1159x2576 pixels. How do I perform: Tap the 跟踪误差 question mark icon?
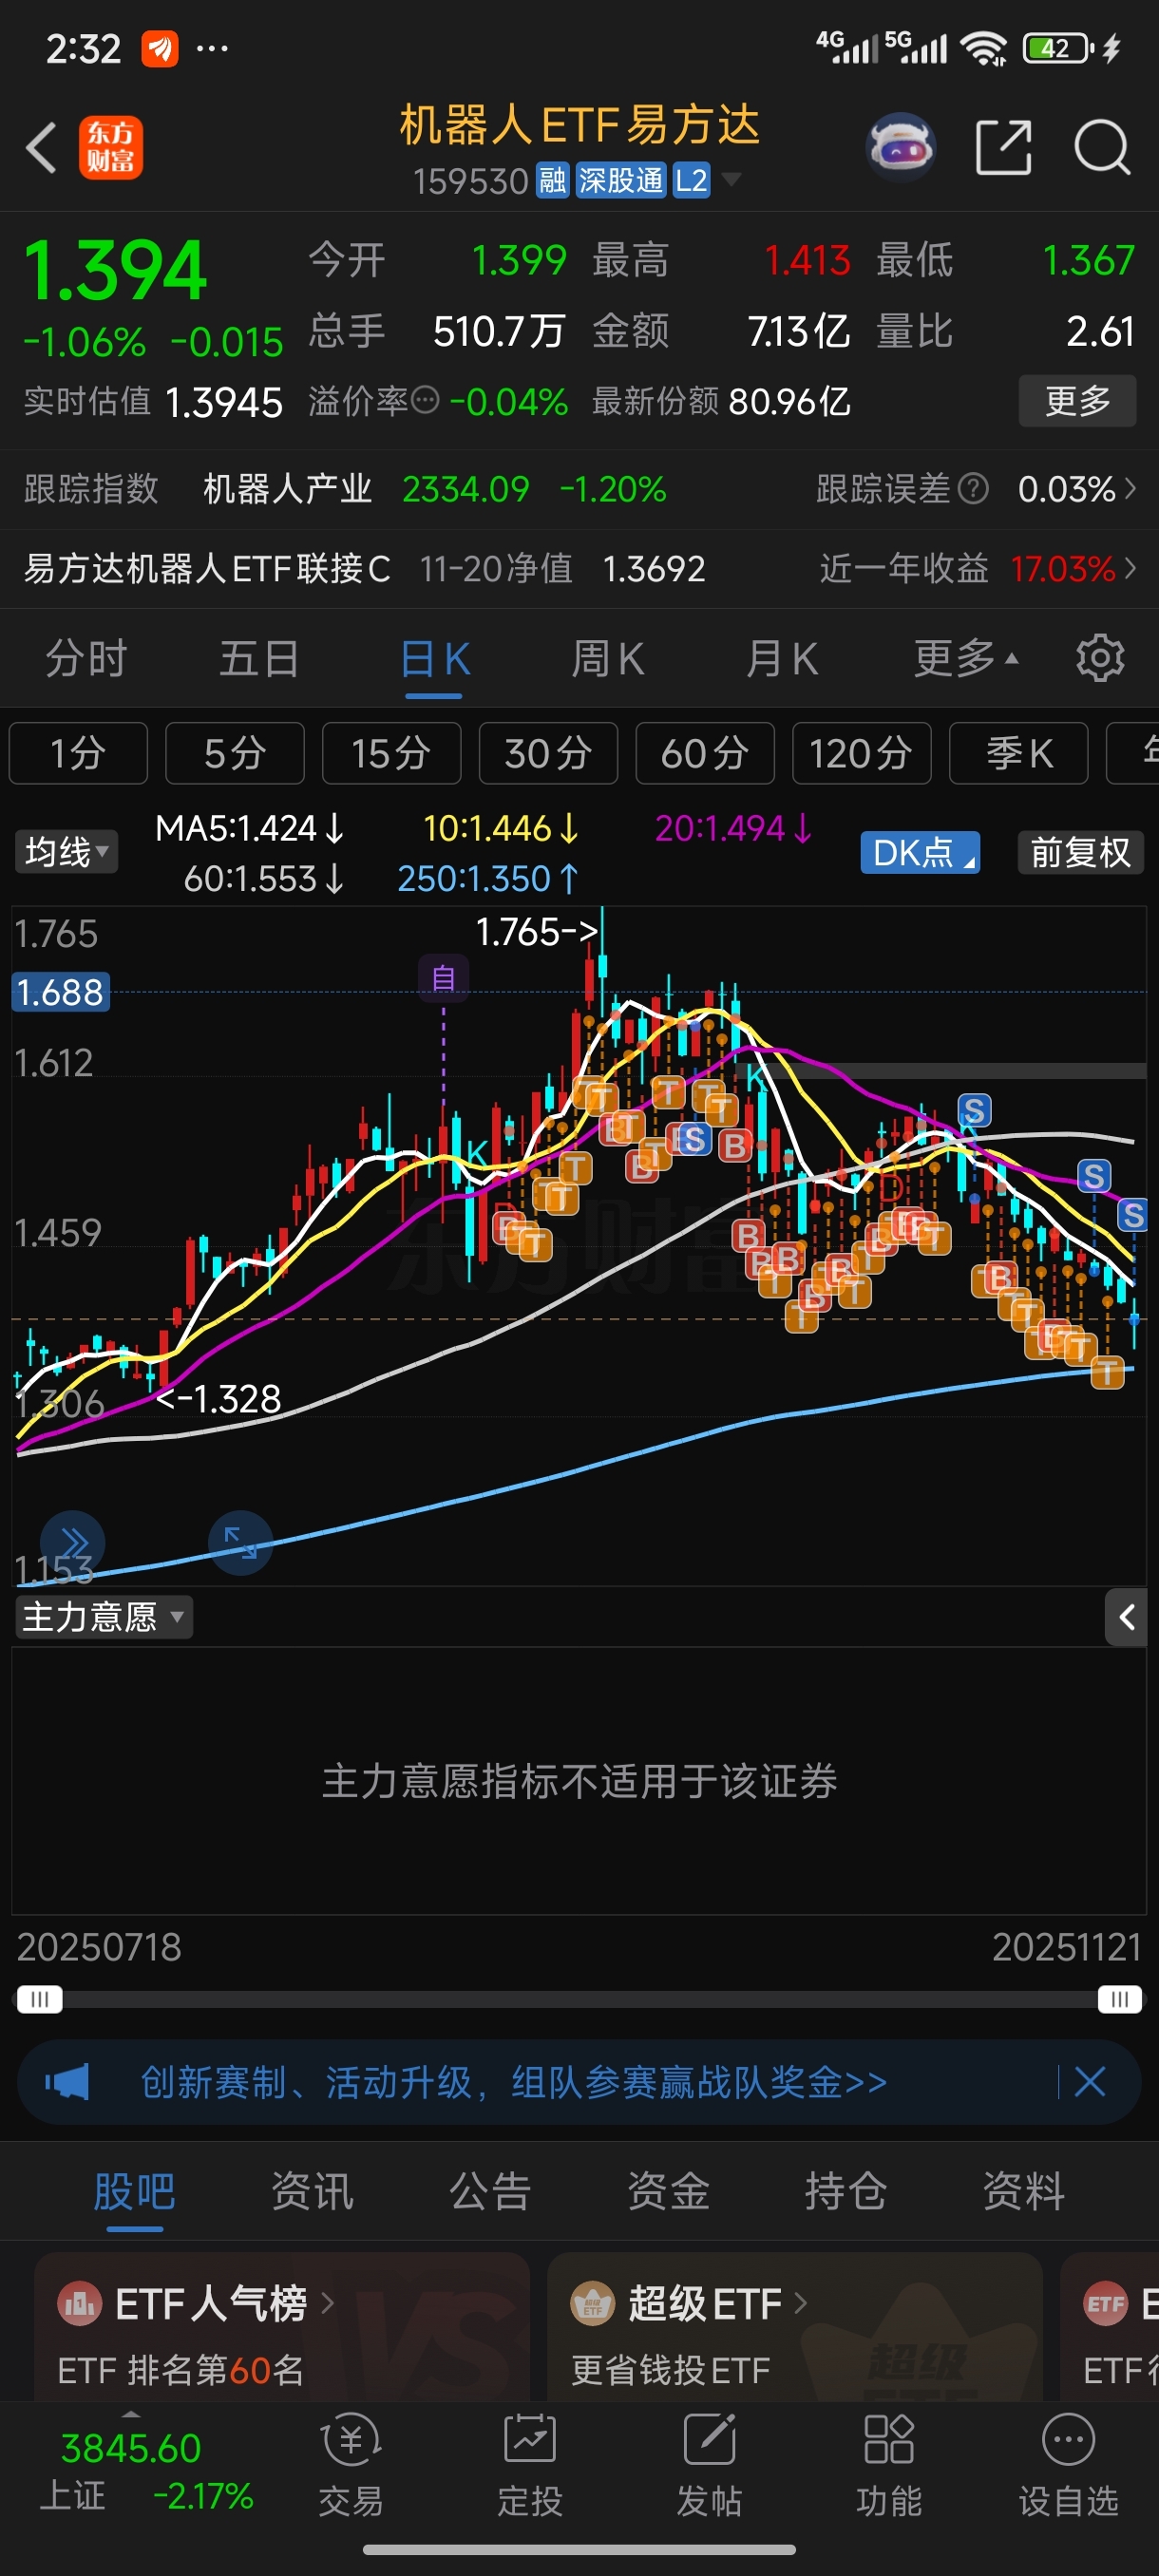tap(973, 489)
